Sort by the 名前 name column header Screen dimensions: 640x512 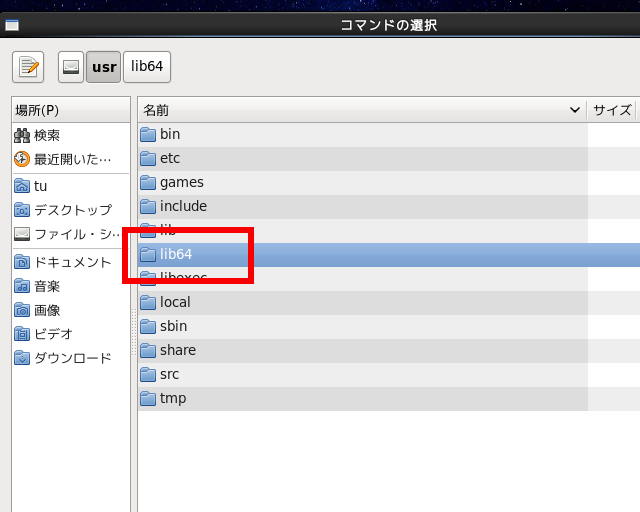360,110
